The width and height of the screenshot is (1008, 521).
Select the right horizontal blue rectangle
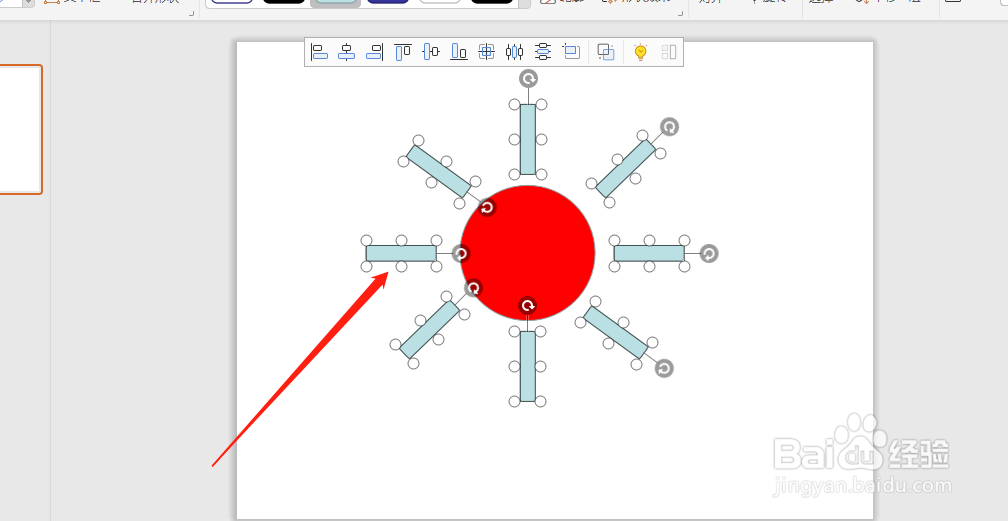click(x=649, y=253)
